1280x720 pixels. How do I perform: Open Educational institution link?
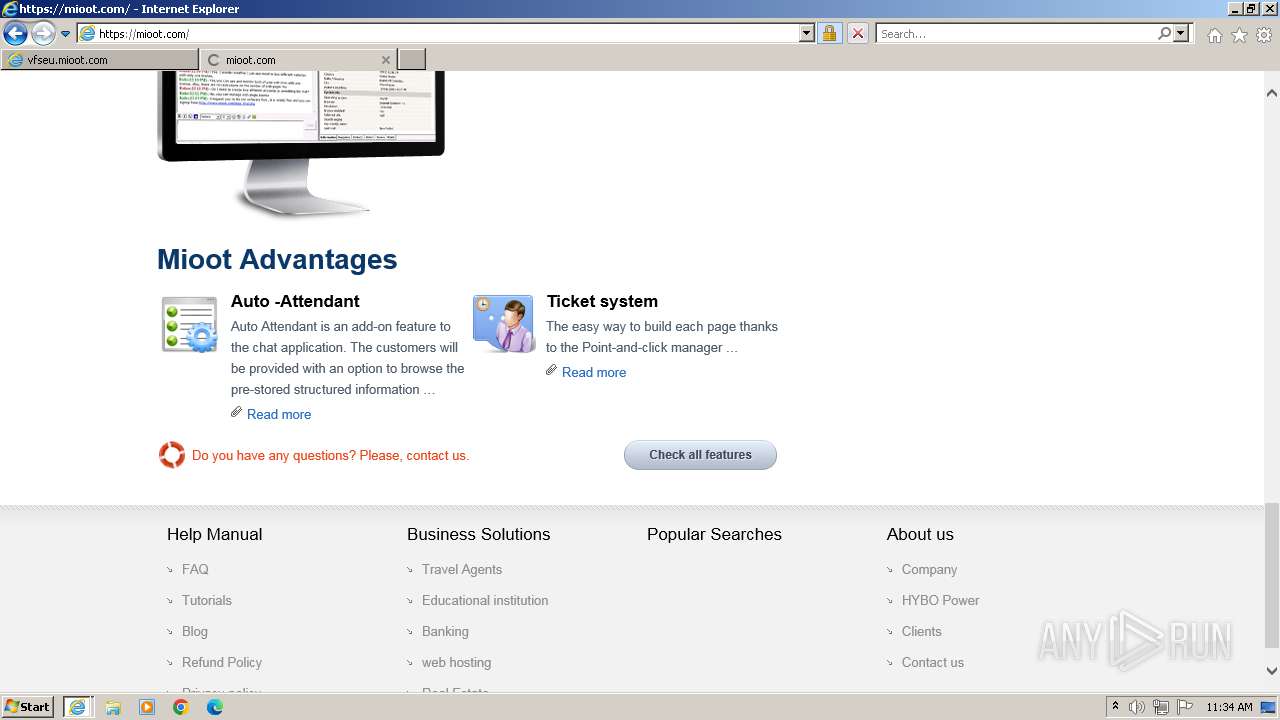click(x=485, y=600)
